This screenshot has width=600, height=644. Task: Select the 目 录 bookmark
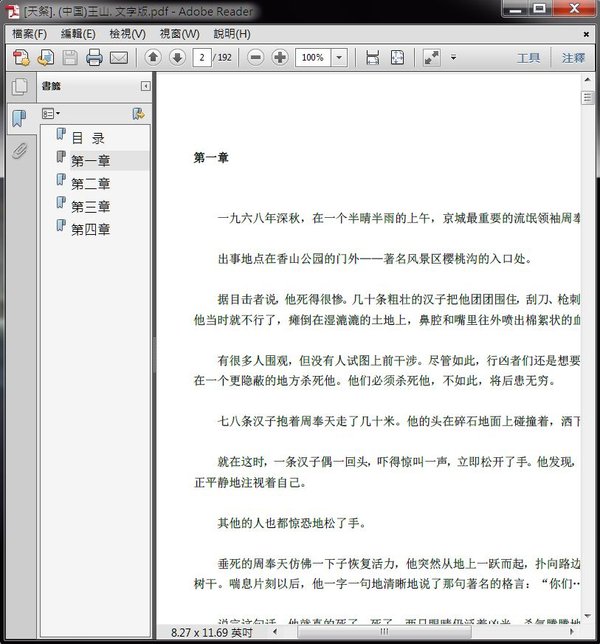[88, 138]
